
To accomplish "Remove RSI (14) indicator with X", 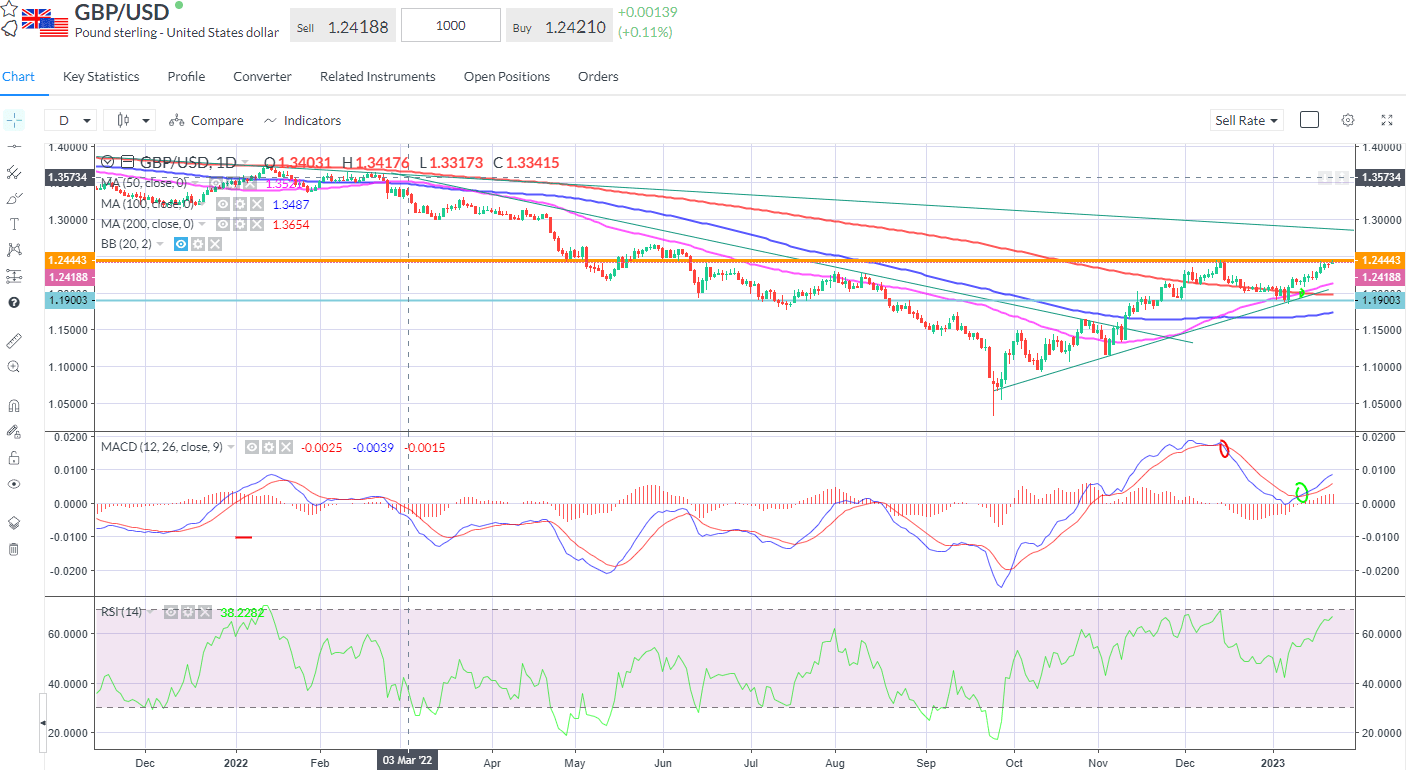I will point(205,612).
